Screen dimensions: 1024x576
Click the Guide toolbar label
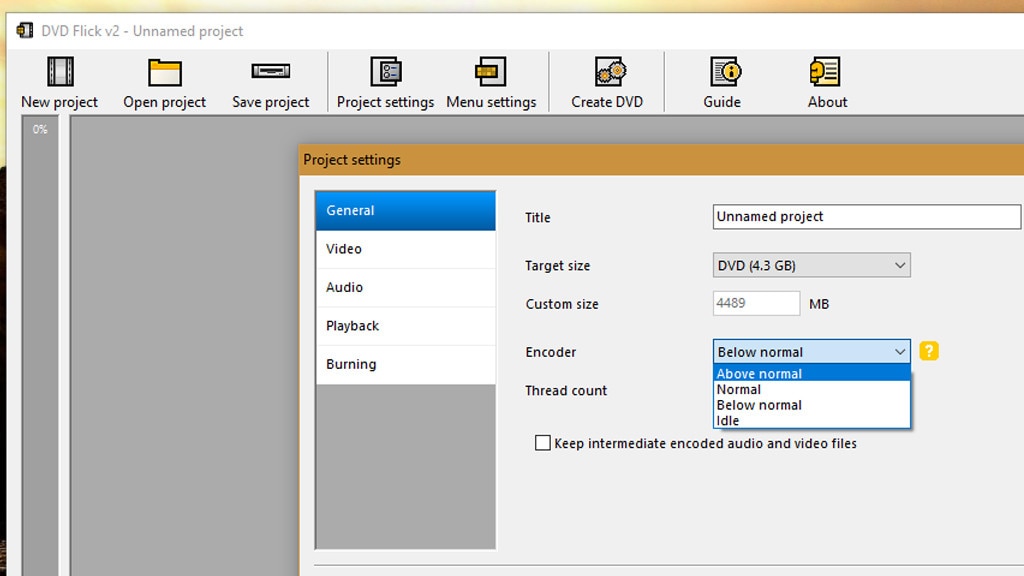pyautogui.click(x=722, y=102)
